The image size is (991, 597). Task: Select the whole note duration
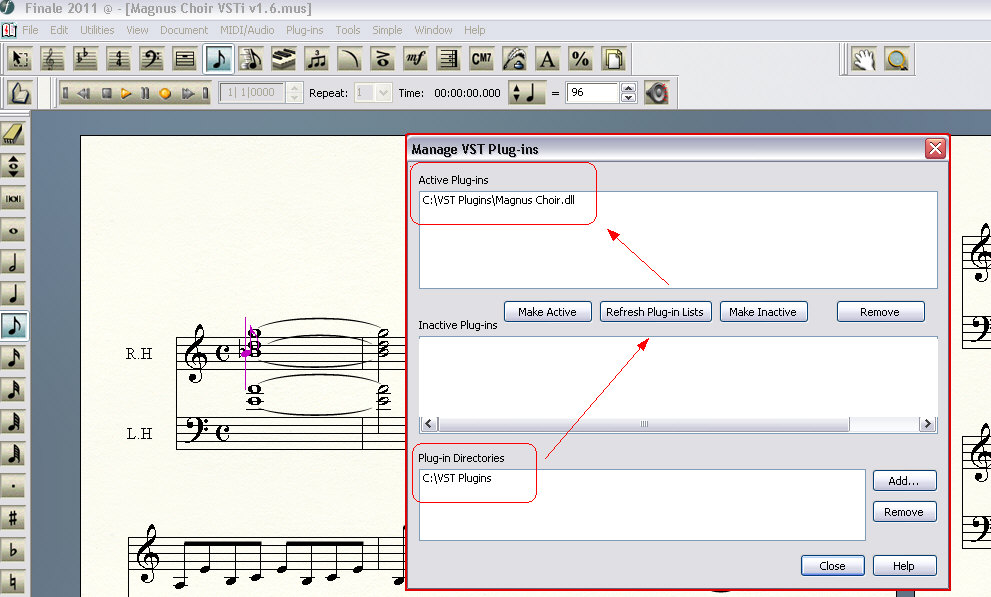tap(13, 231)
